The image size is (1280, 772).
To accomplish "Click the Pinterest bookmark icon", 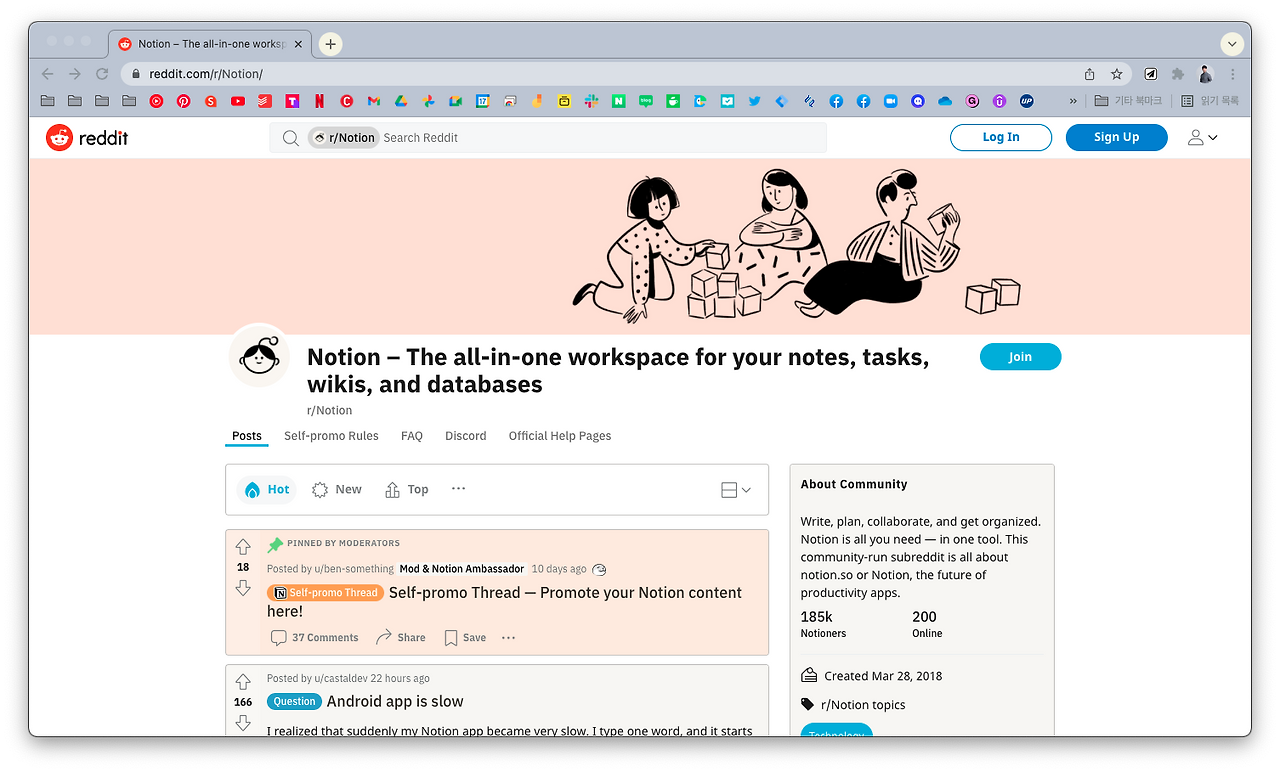I will 184,101.
